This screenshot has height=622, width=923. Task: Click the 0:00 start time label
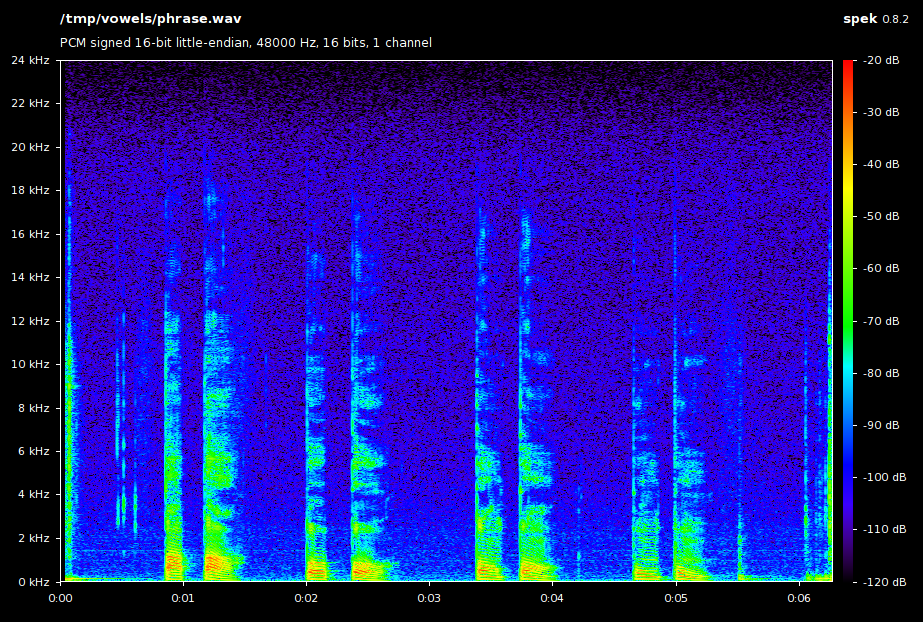click(x=61, y=598)
